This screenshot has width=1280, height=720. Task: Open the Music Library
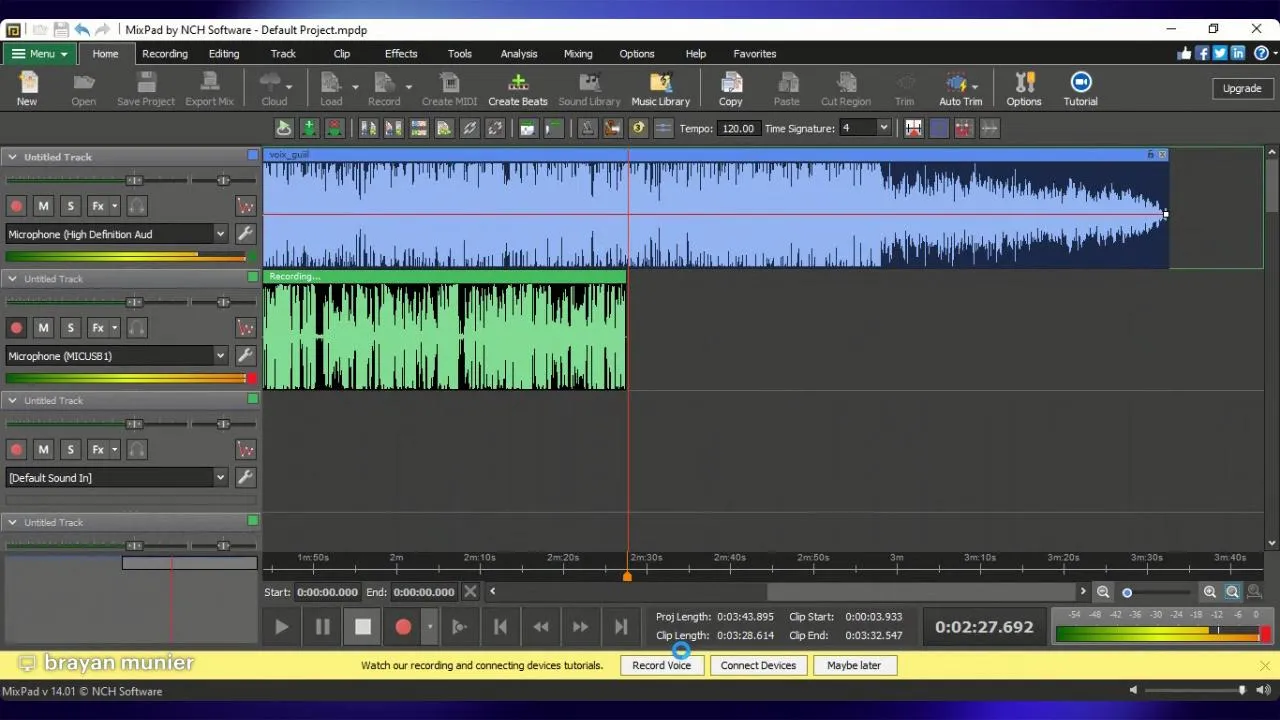[x=660, y=89]
